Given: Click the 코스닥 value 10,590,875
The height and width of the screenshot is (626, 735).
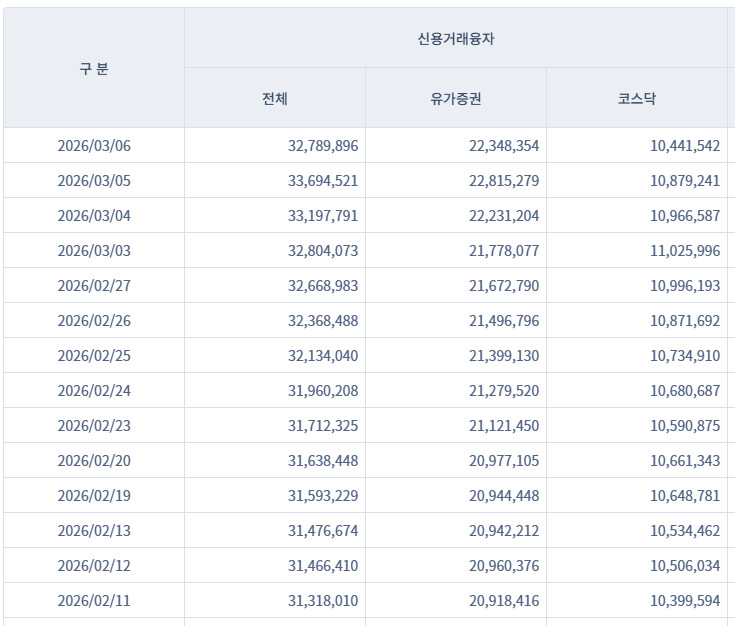Looking at the screenshot, I should 684,426.
